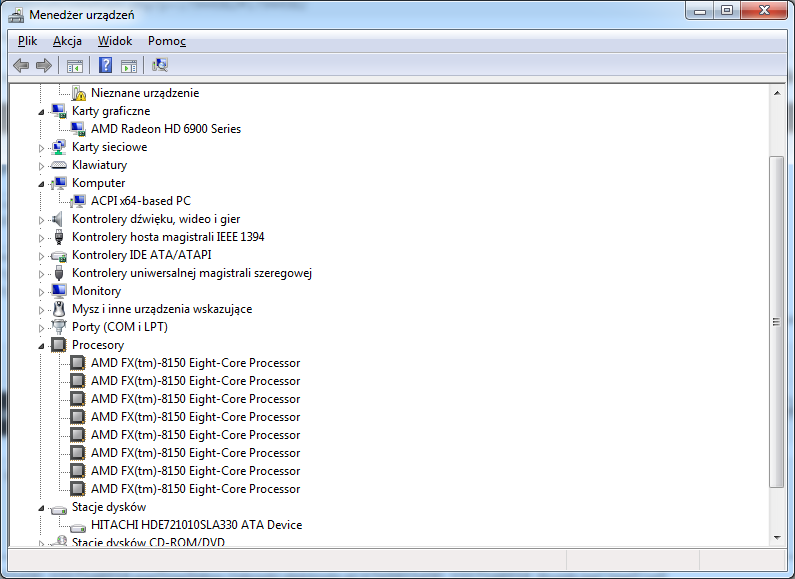Viewport: 795px width, 579px height.
Task: Select the Nieznane urządzenie entry
Action: coord(145,93)
